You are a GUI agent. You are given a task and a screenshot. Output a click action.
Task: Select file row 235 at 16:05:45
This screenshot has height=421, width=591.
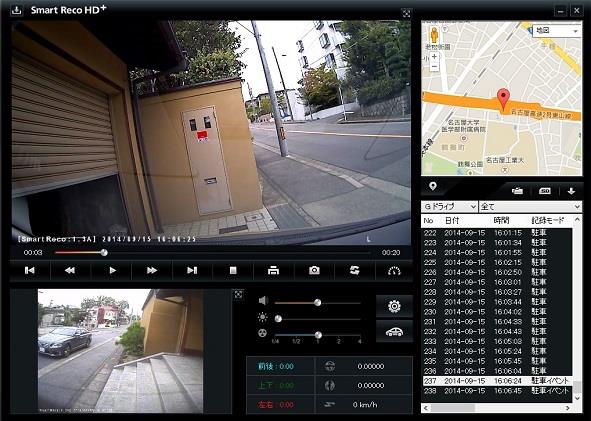pyautogui.click(x=497, y=361)
